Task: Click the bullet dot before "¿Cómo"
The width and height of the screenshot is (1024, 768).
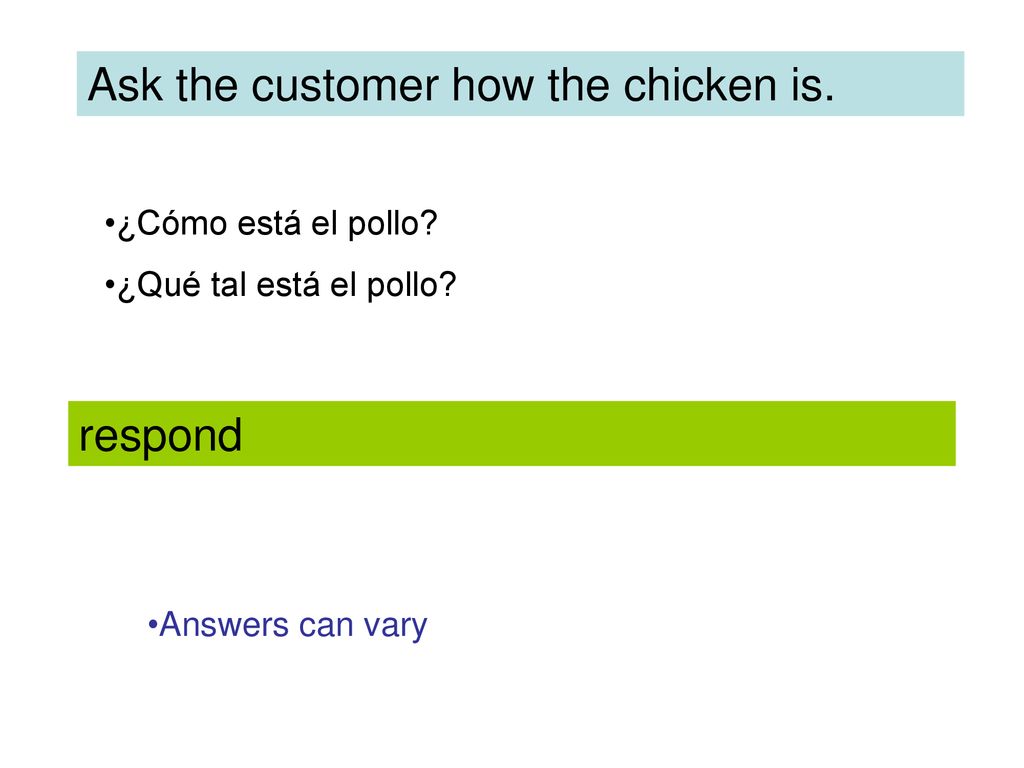Action: (x=109, y=224)
